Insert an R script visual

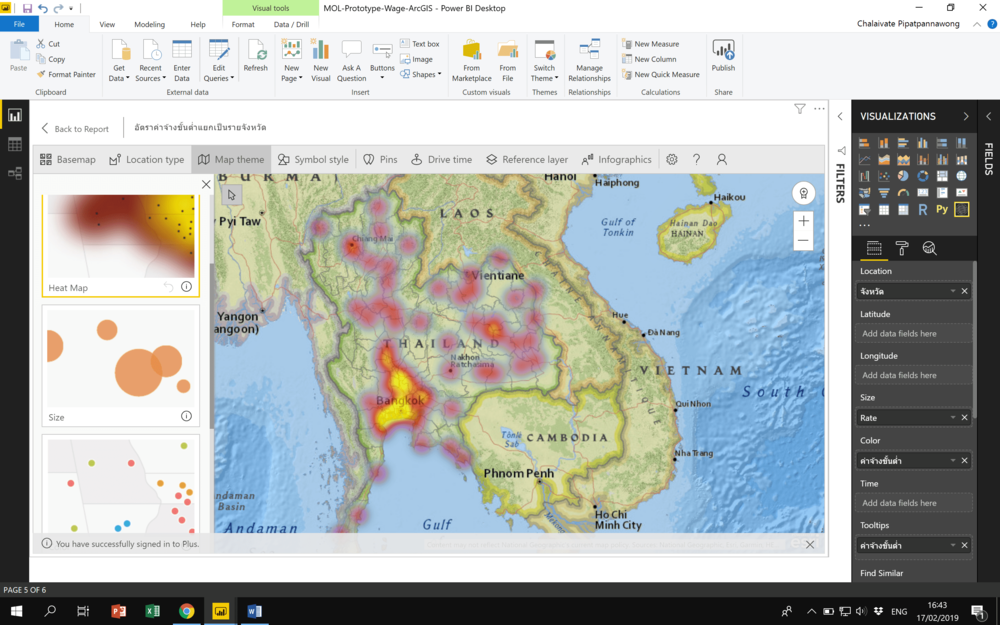(x=923, y=209)
